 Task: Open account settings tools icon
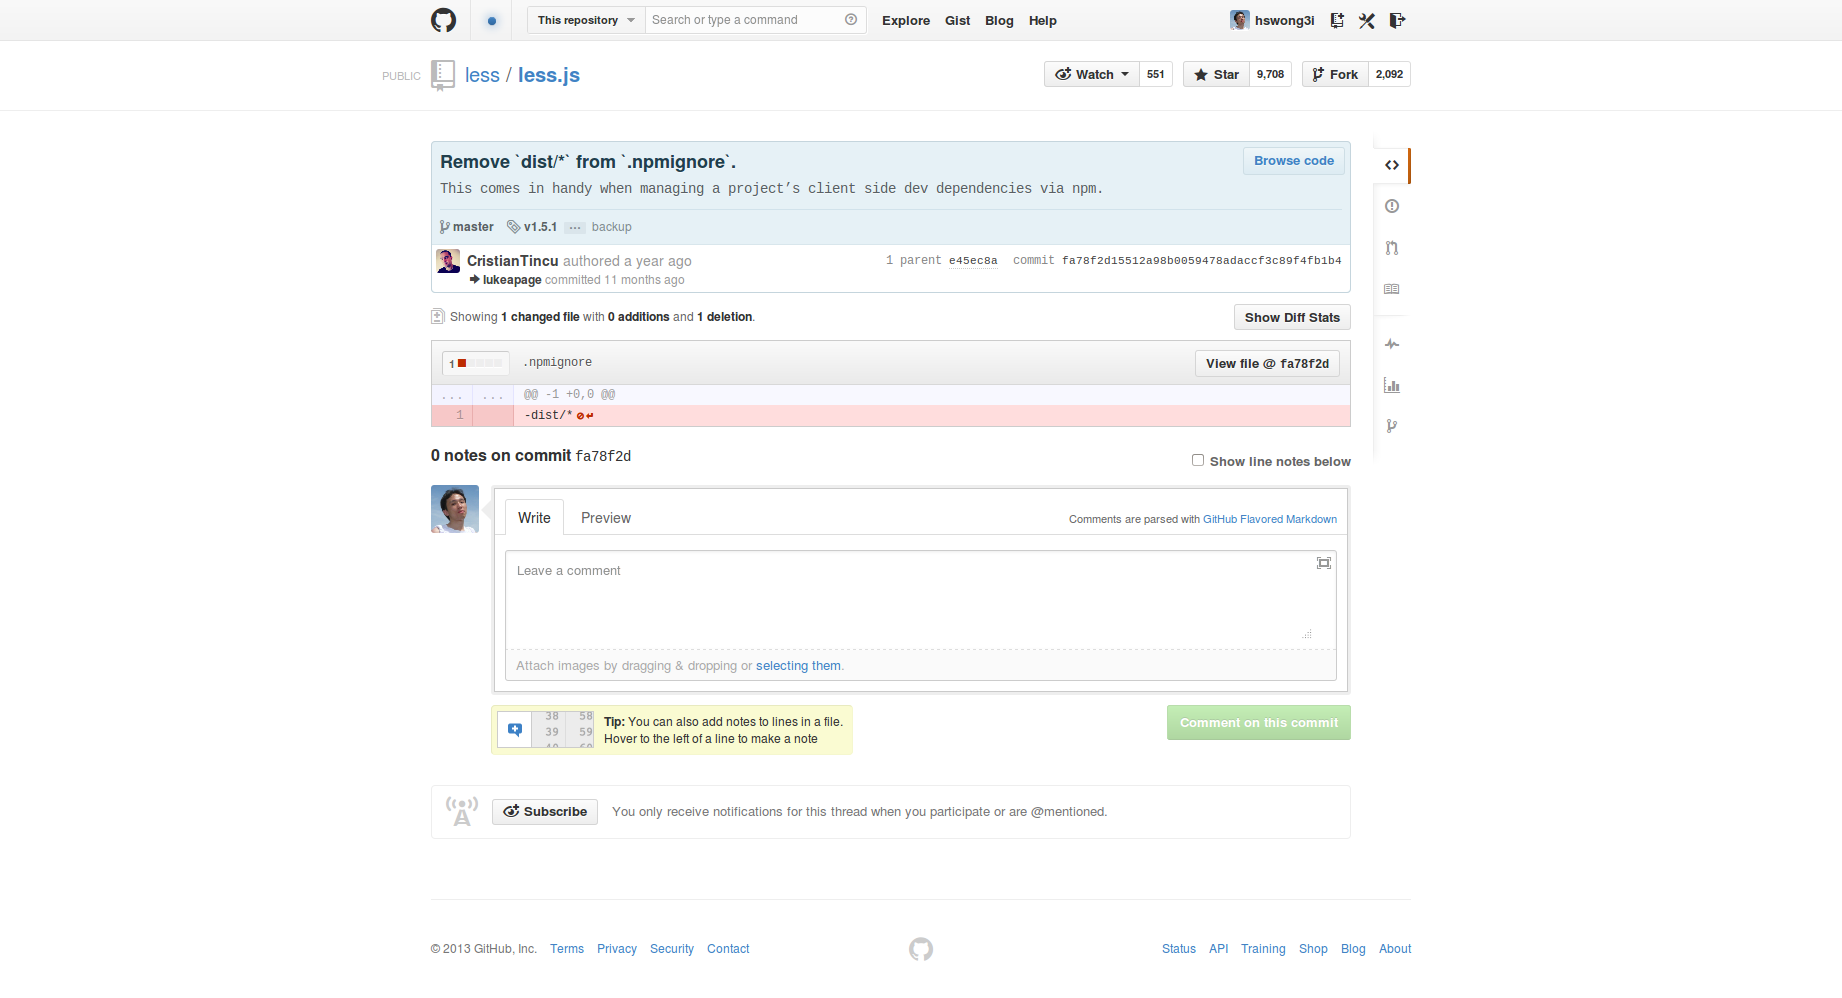(x=1367, y=20)
